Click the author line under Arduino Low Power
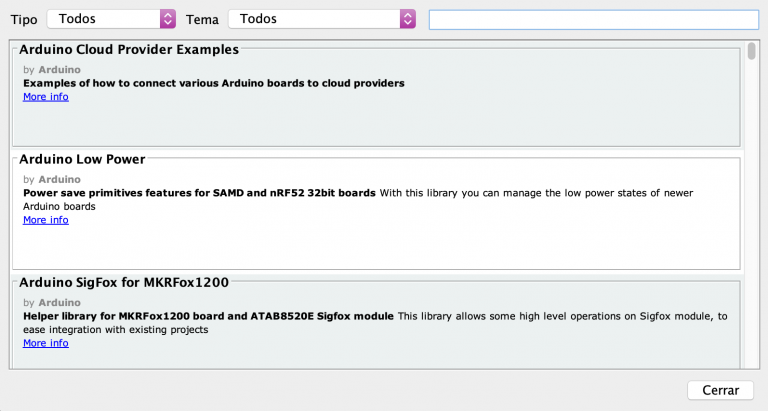 51,179
